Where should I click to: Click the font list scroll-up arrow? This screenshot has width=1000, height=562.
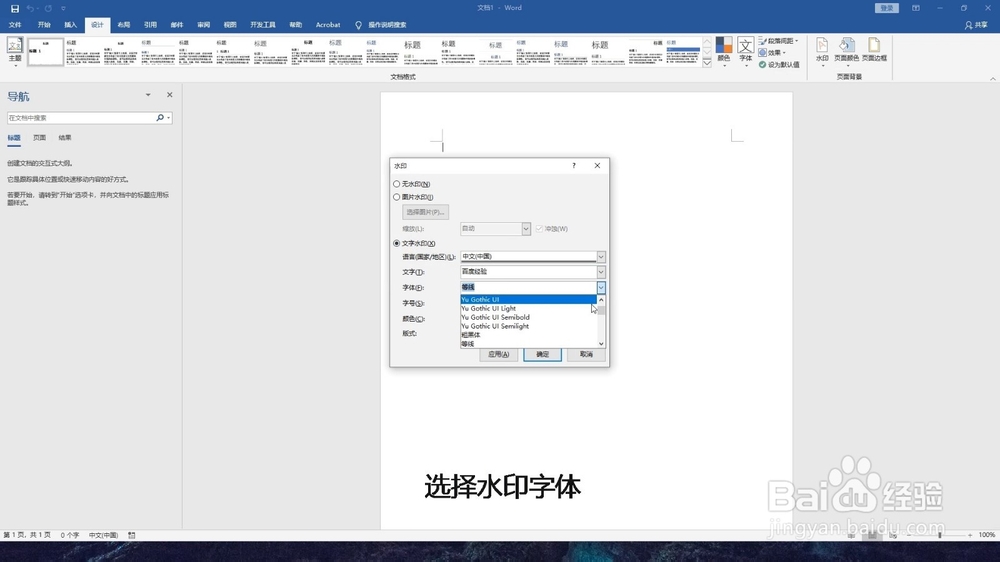pos(601,299)
